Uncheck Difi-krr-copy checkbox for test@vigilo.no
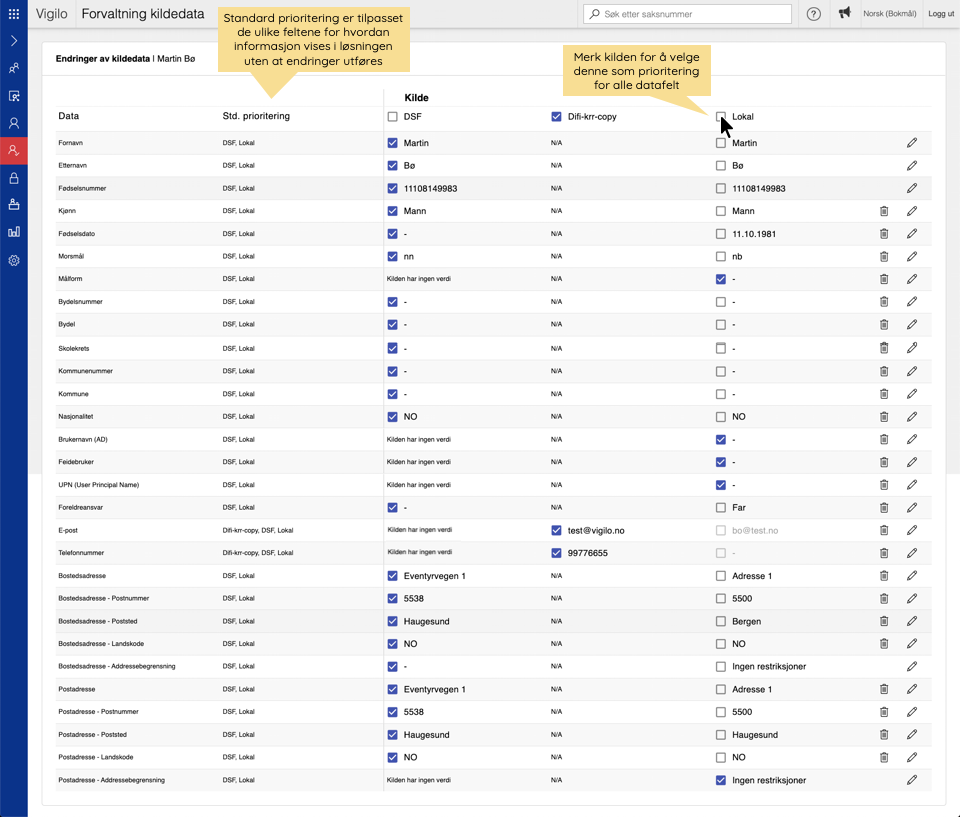960x817 pixels. tap(556, 530)
